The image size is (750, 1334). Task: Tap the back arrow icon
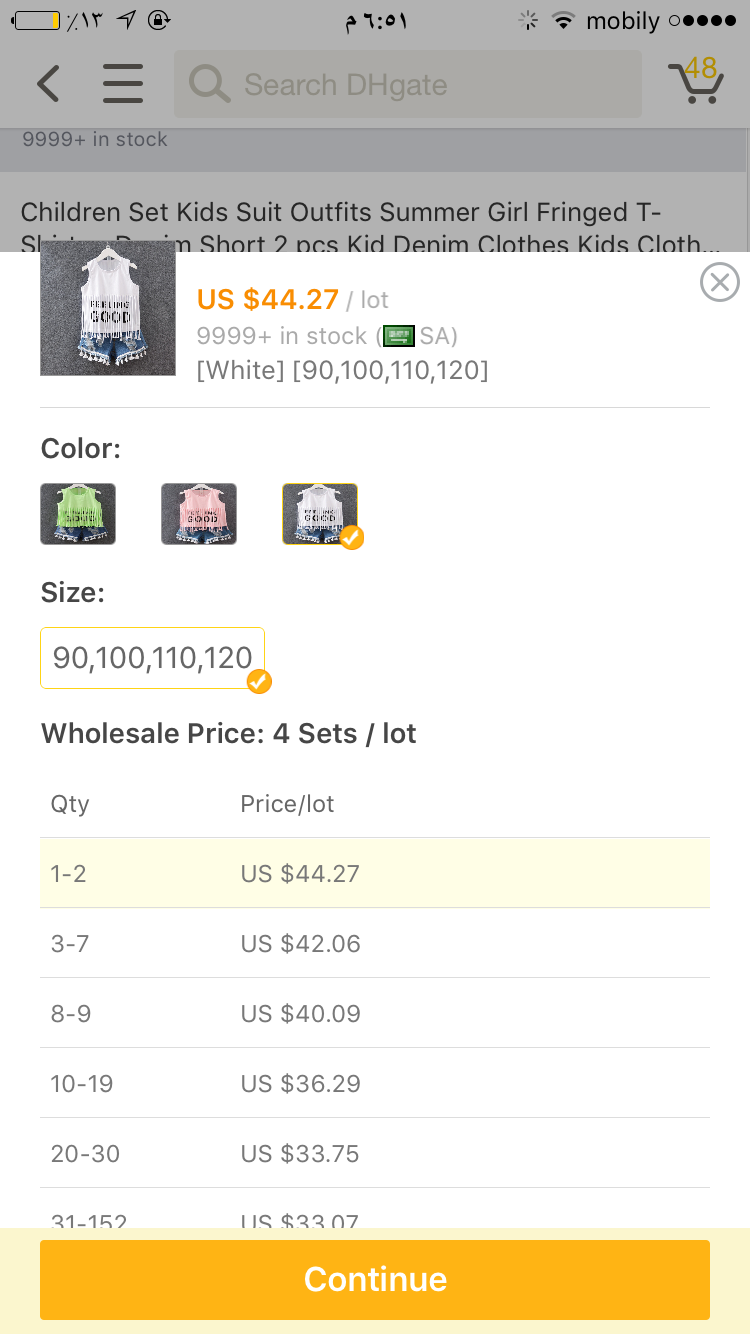[48, 84]
